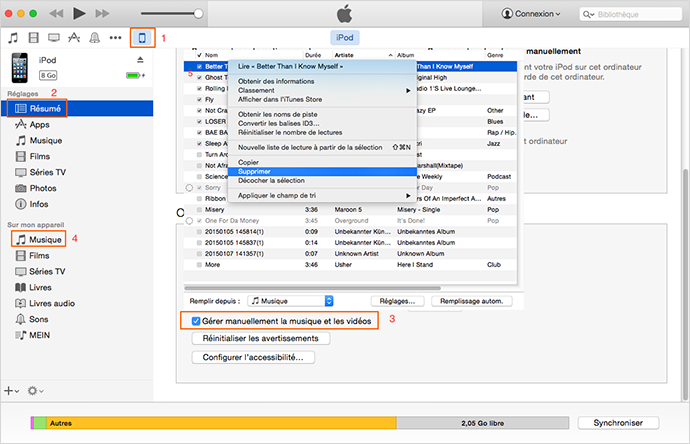Sort the list by the Artiste column
690x444 pixels.
(x=363, y=55)
